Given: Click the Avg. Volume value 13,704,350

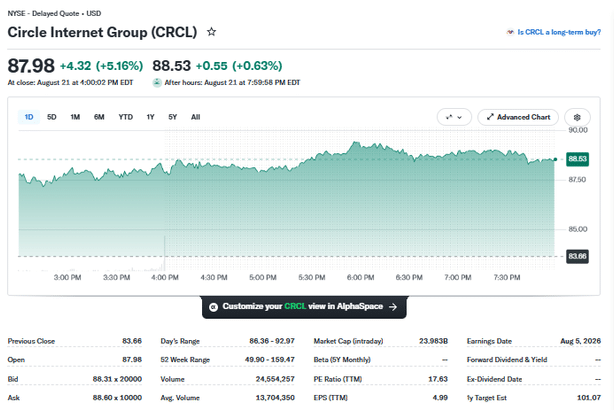Looking at the screenshot, I should 275,398.
